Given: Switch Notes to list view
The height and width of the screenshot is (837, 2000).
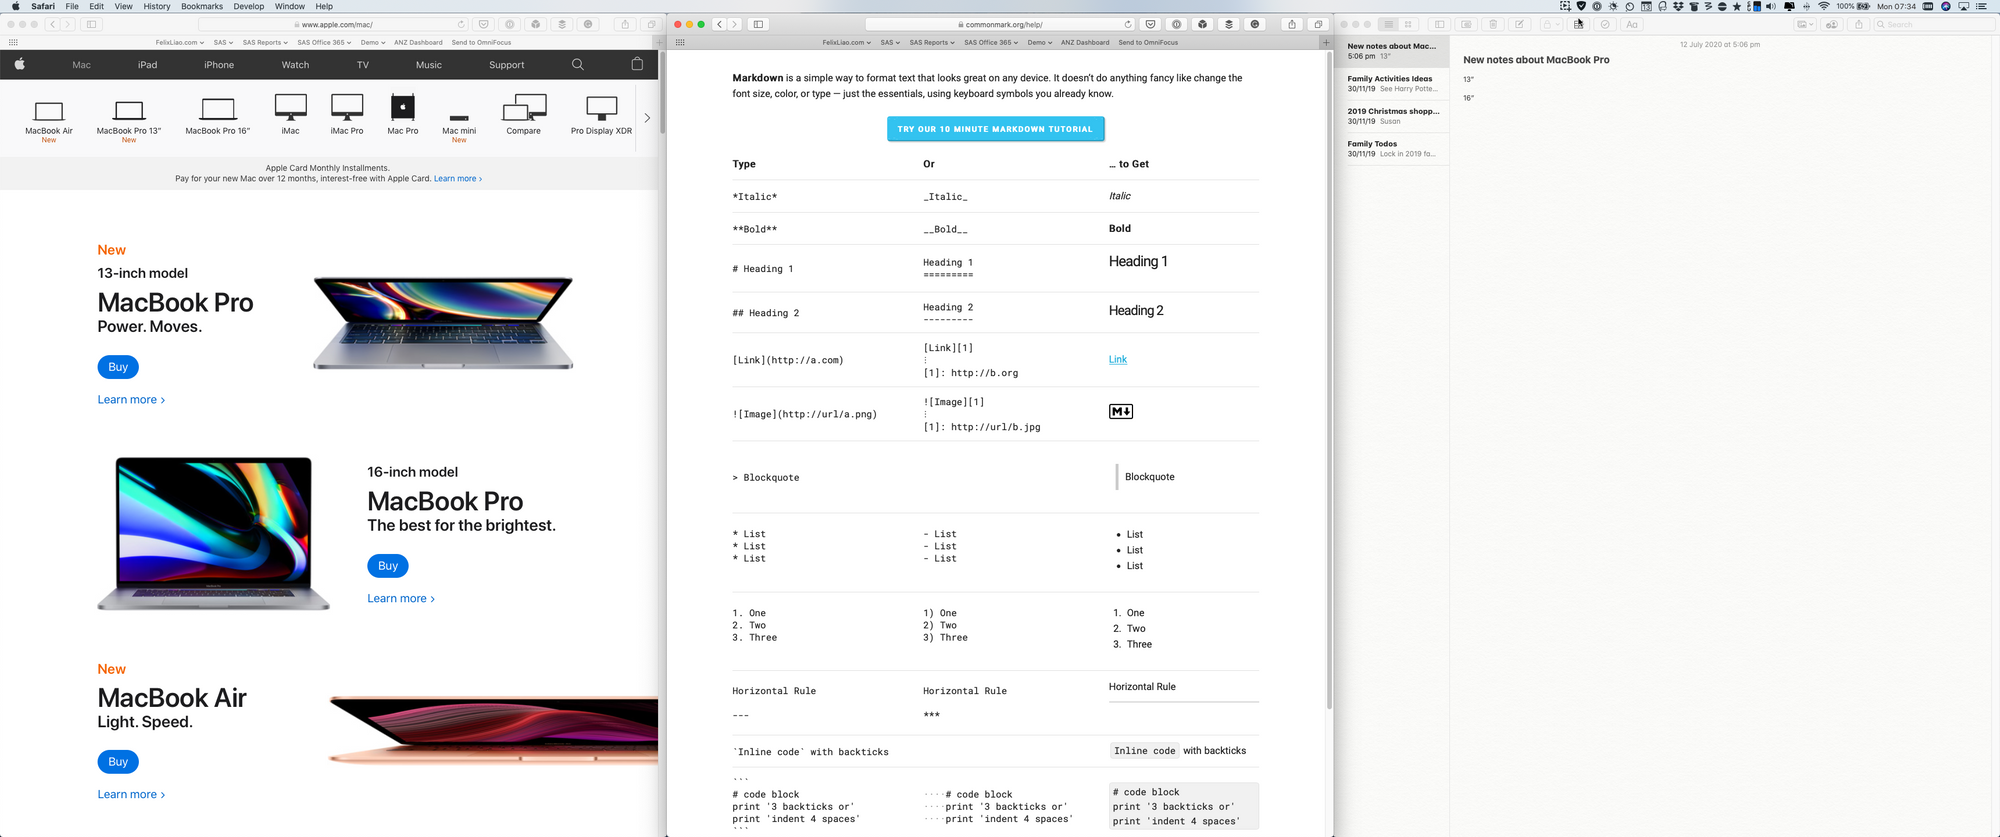Looking at the screenshot, I should [x=1389, y=24].
